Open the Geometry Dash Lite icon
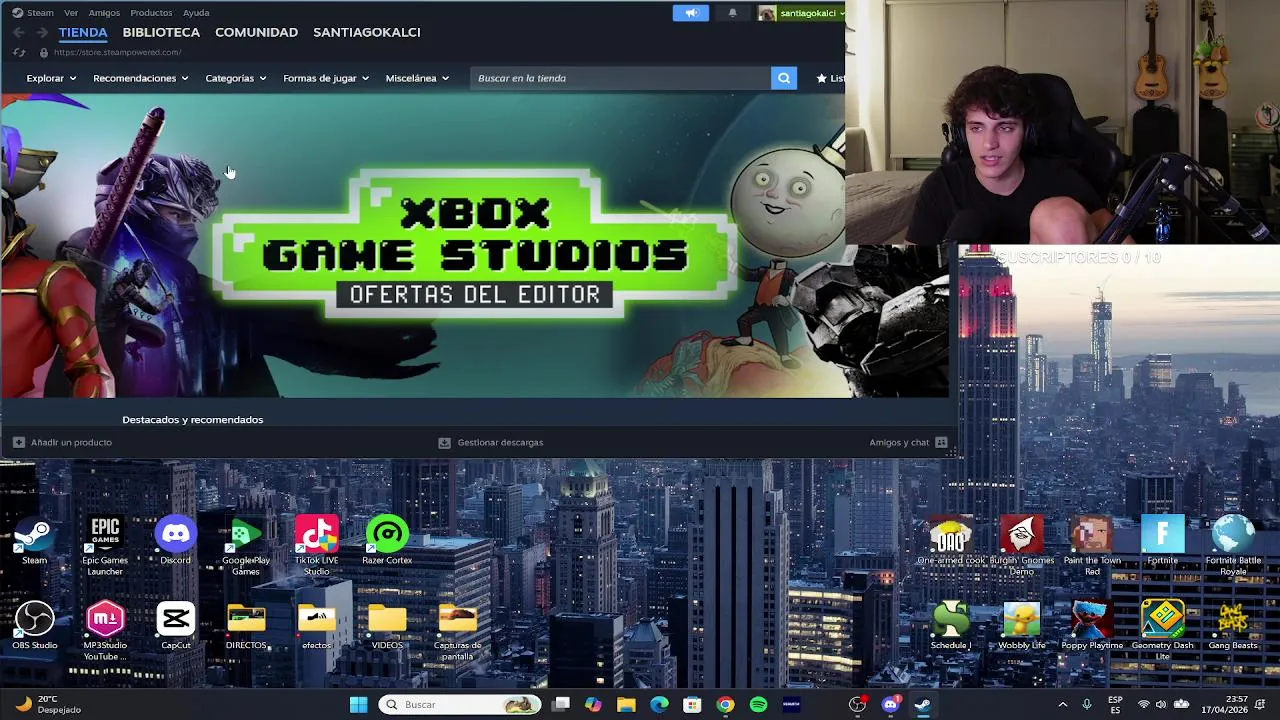1280x720 pixels. (1163, 631)
